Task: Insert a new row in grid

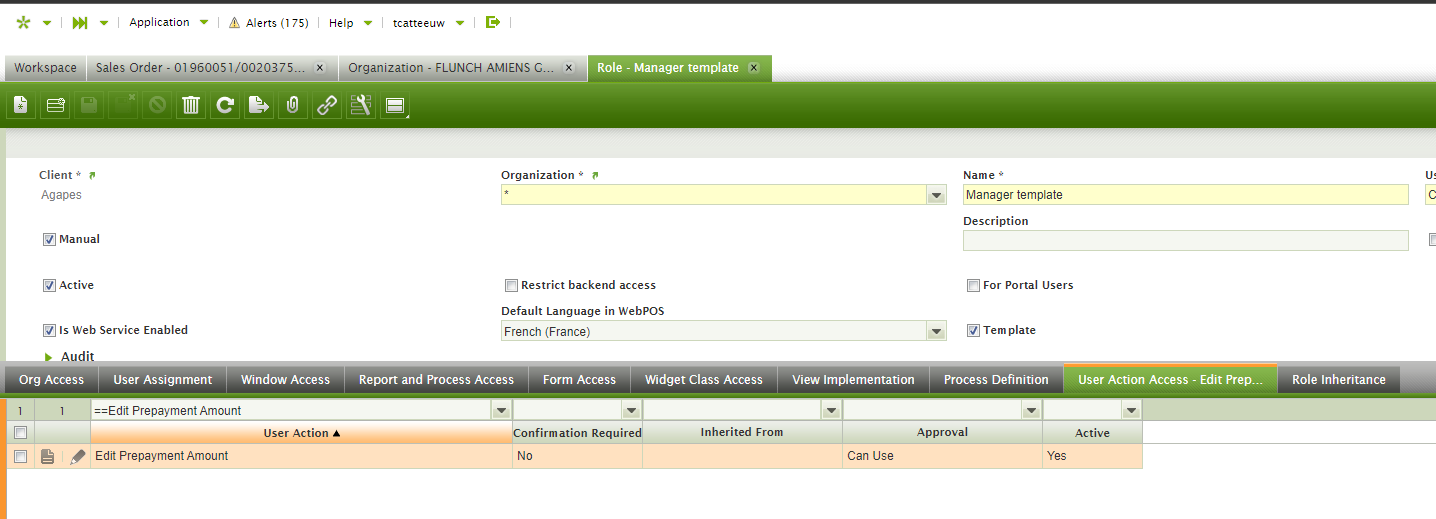Action: tap(55, 105)
